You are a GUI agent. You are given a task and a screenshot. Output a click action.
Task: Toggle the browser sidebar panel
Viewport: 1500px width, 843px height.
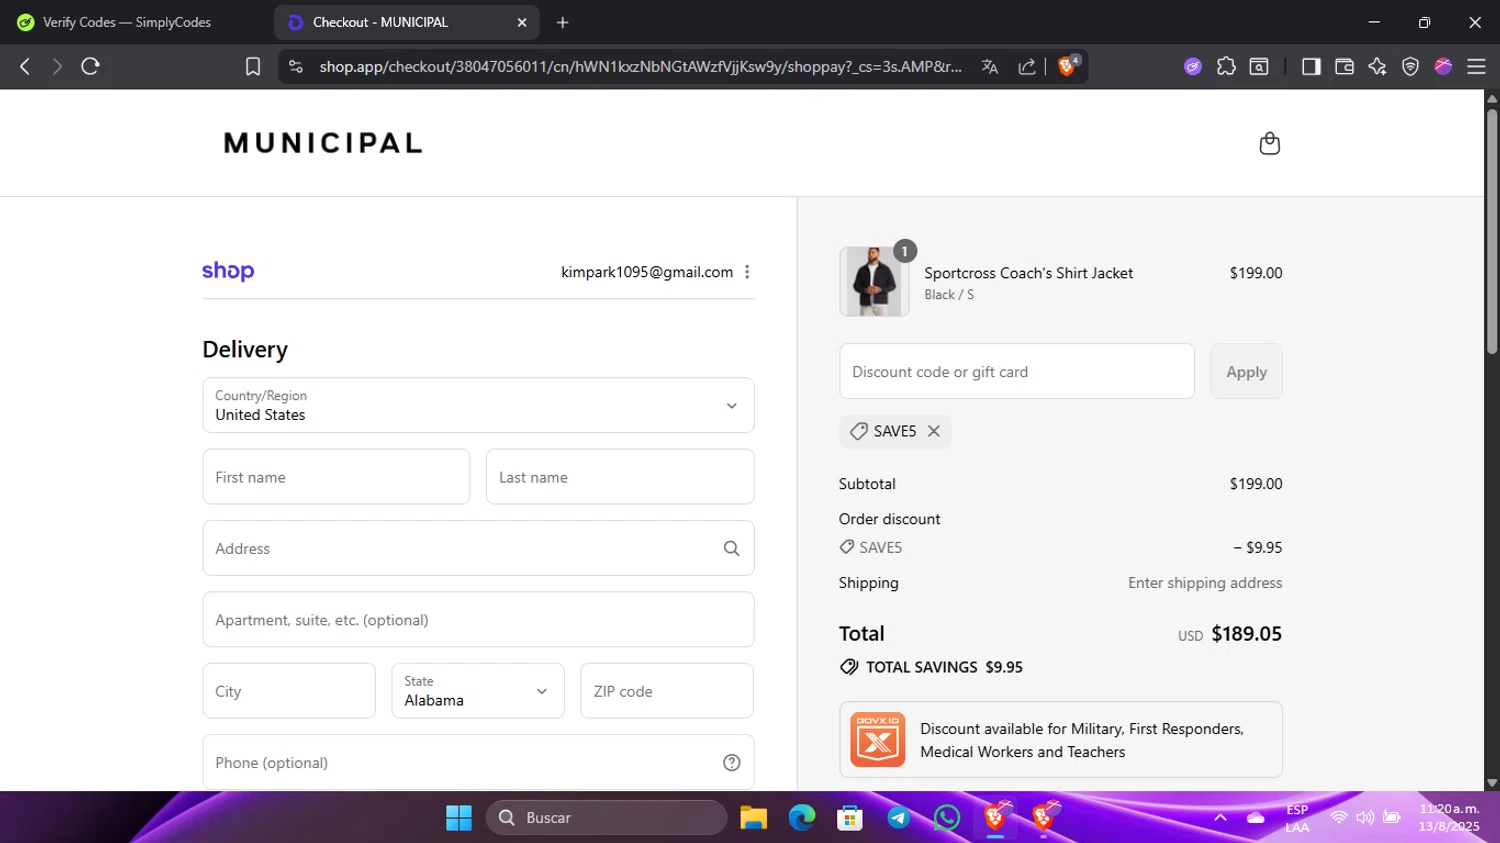1311,66
